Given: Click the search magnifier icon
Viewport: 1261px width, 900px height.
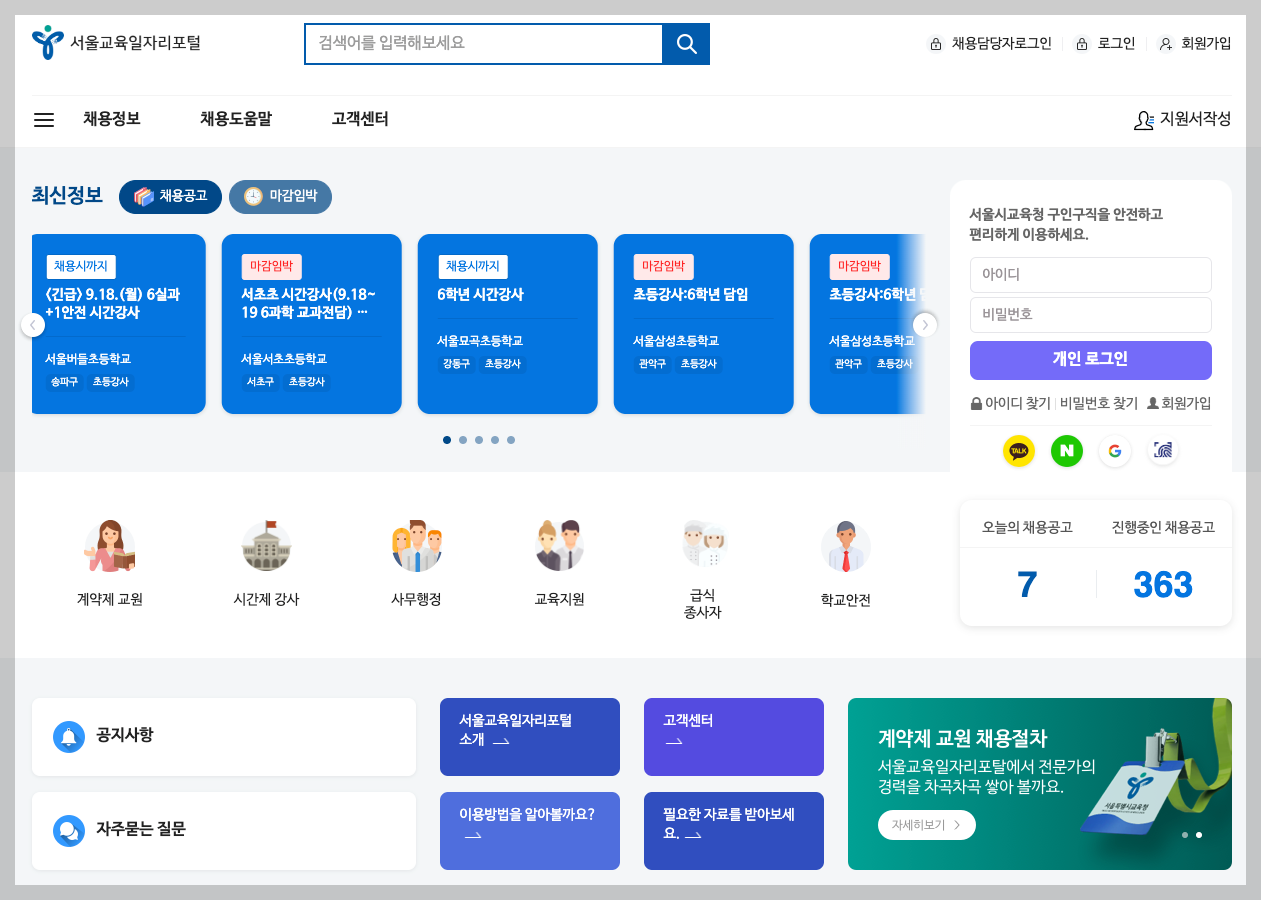Looking at the screenshot, I should (686, 43).
